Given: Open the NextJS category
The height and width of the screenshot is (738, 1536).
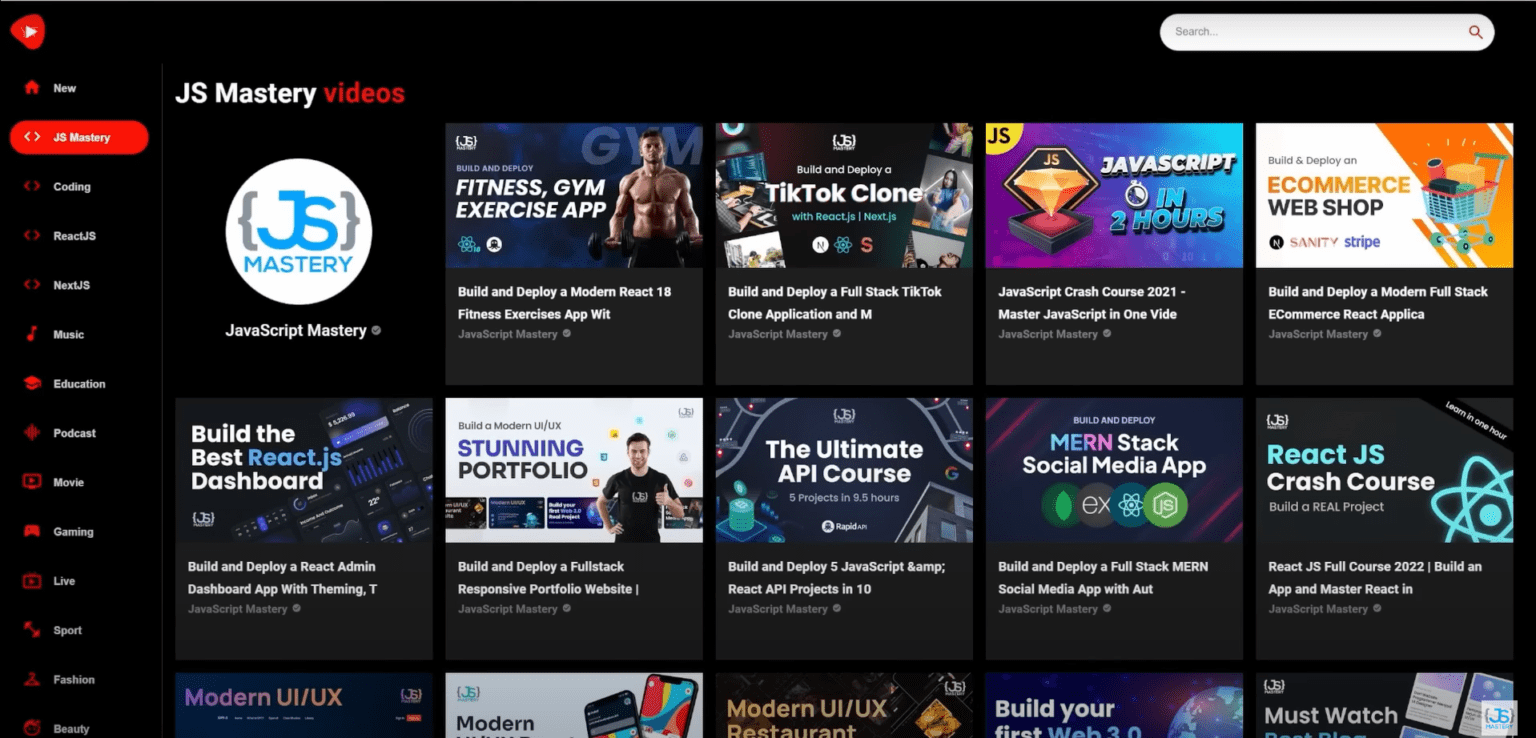Looking at the screenshot, I should coord(71,285).
